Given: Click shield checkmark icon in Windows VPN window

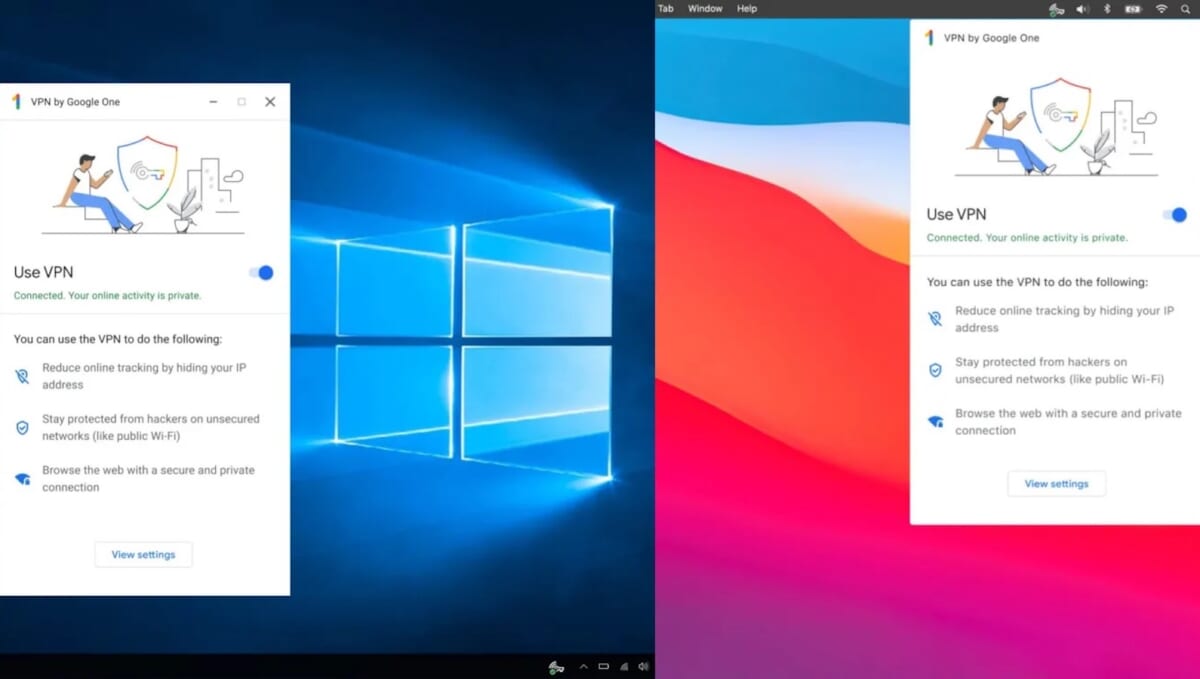Looking at the screenshot, I should pos(22,428).
